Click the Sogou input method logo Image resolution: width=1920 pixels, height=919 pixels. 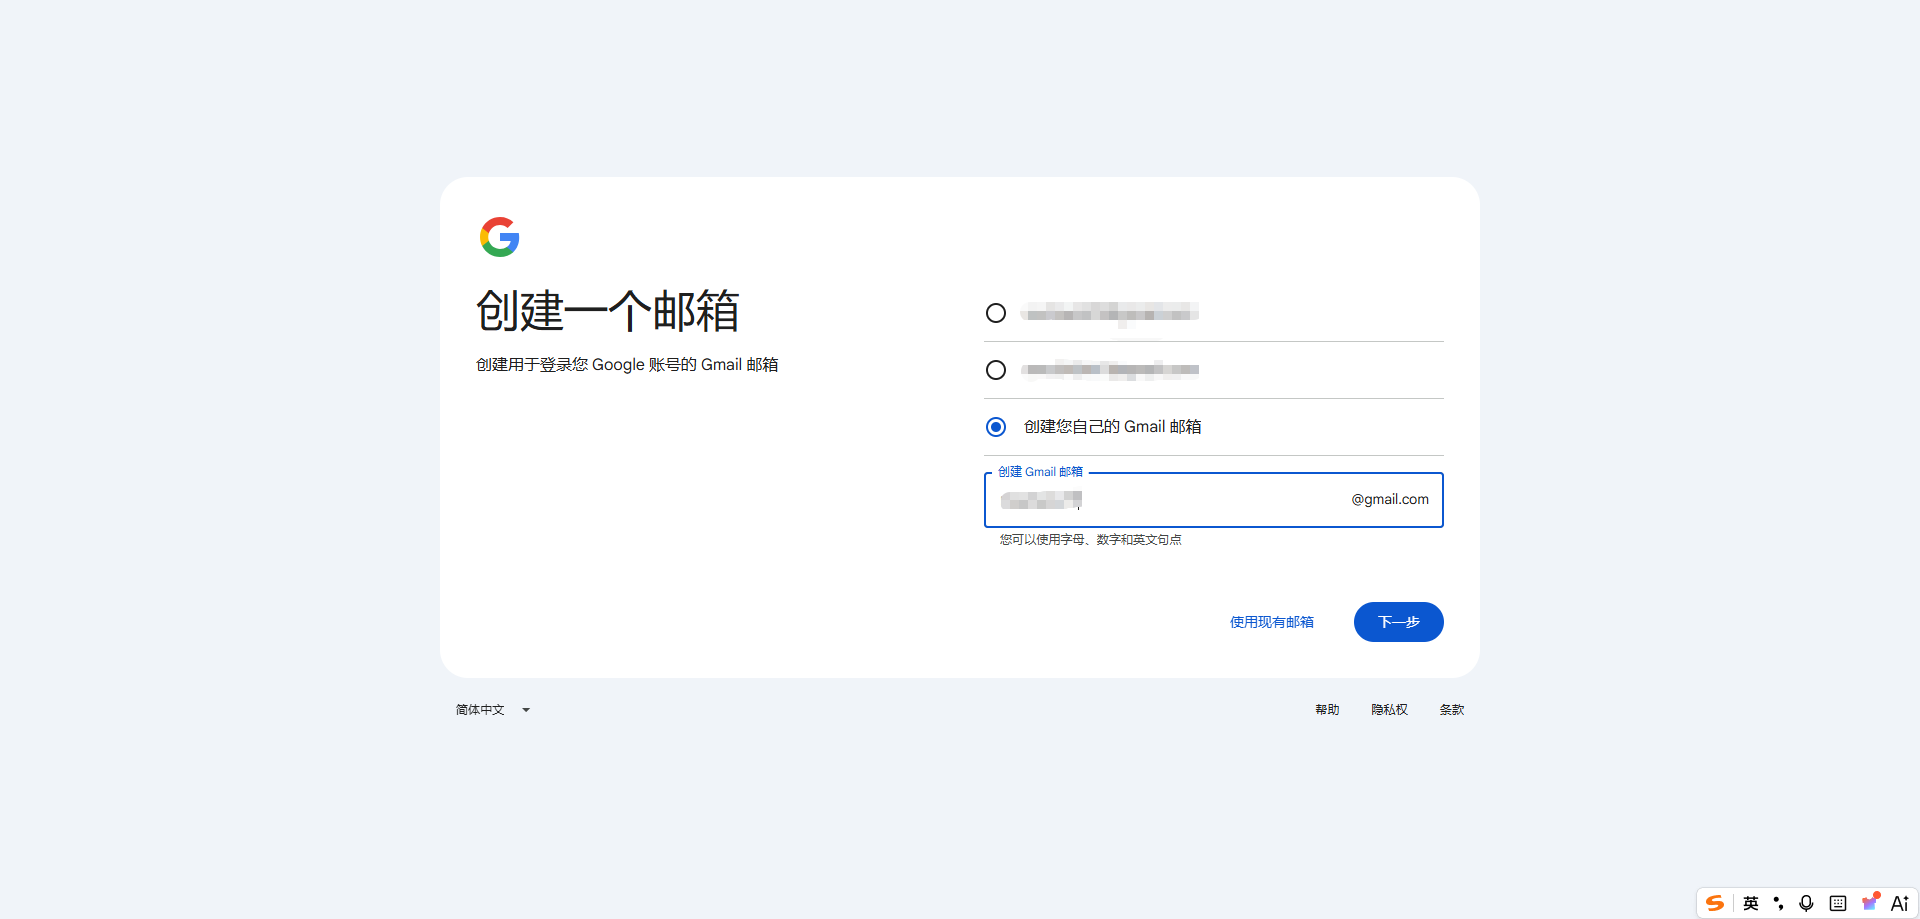tap(1715, 903)
